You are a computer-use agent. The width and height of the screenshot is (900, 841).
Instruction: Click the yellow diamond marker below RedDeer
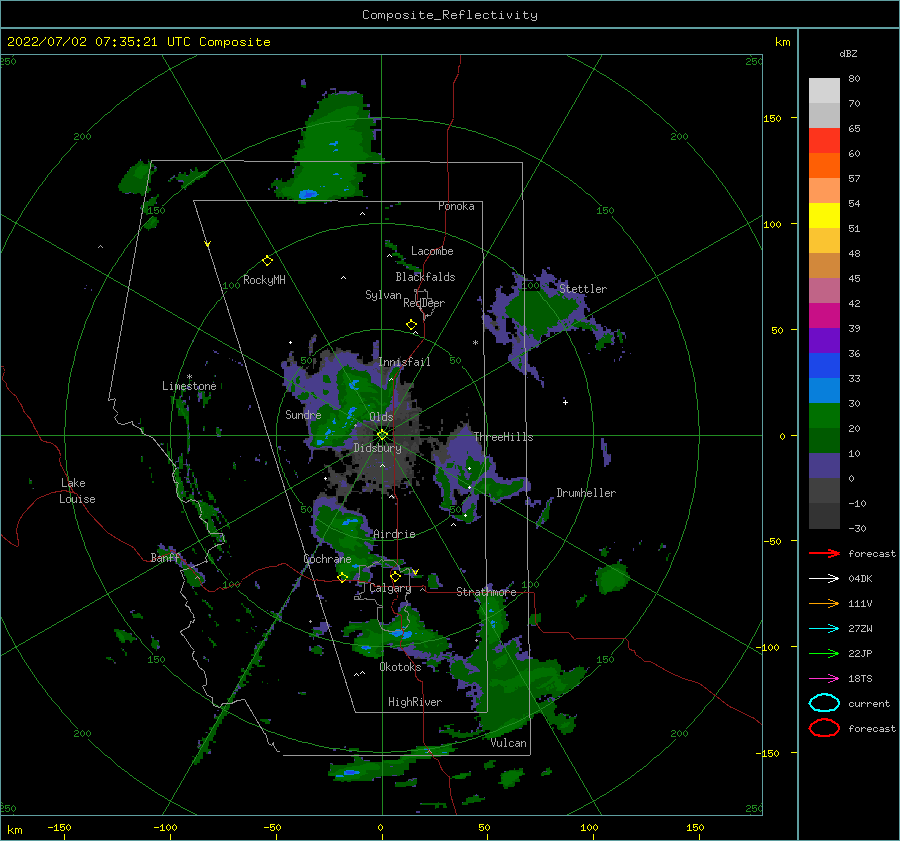click(x=412, y=325)
